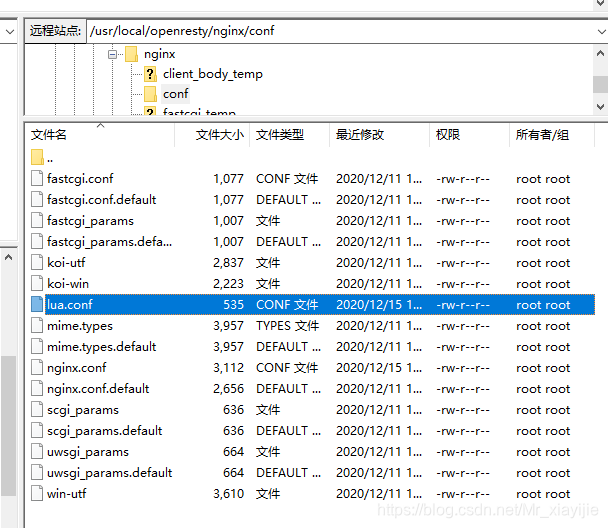This screenshot has width=608, height=528.
Task: Select nginx folder in directory tree
Action: 159,54
